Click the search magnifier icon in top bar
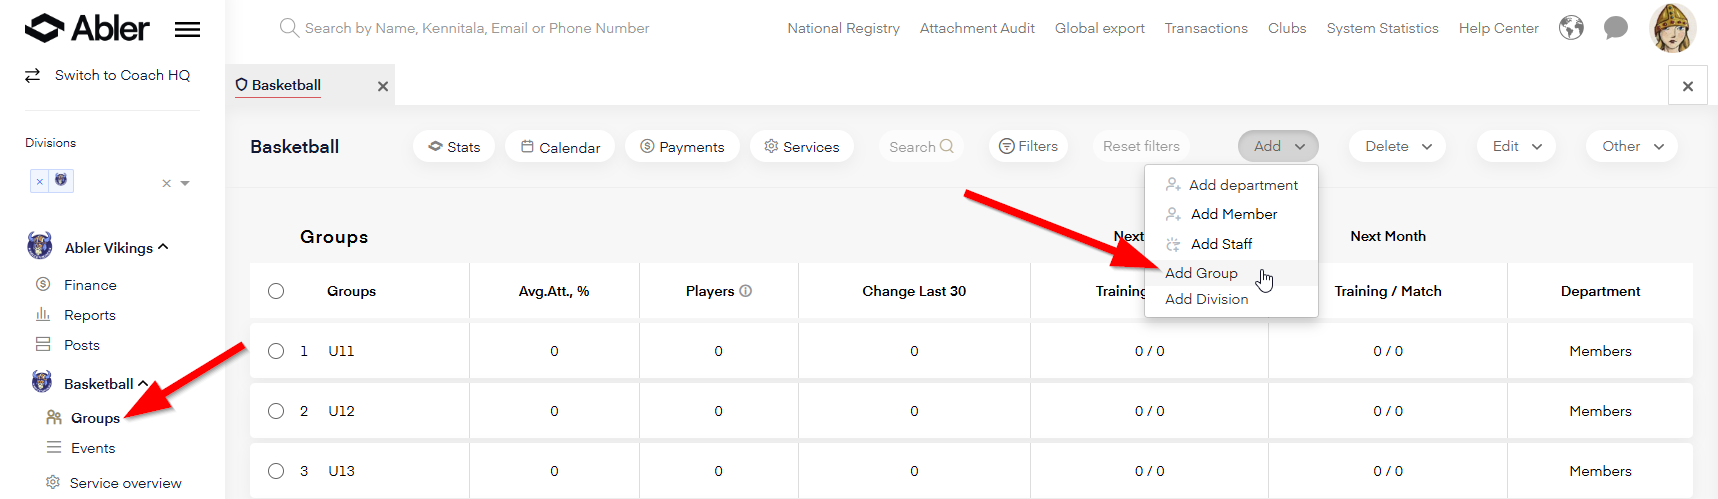 point(289,28)
